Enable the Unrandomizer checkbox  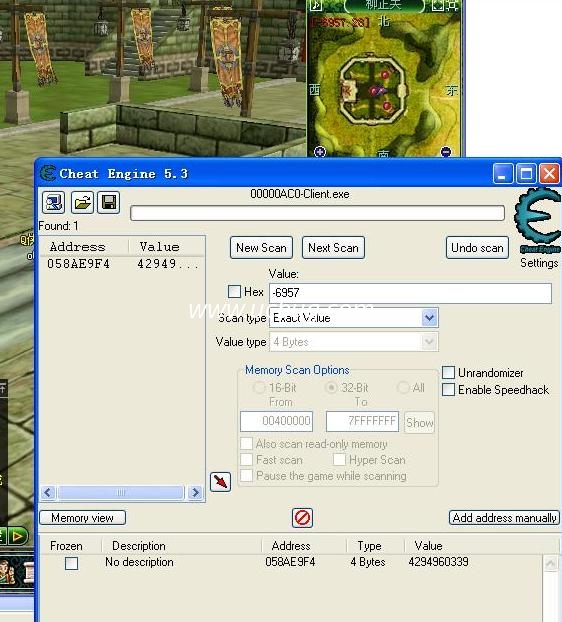pos(448,372)
